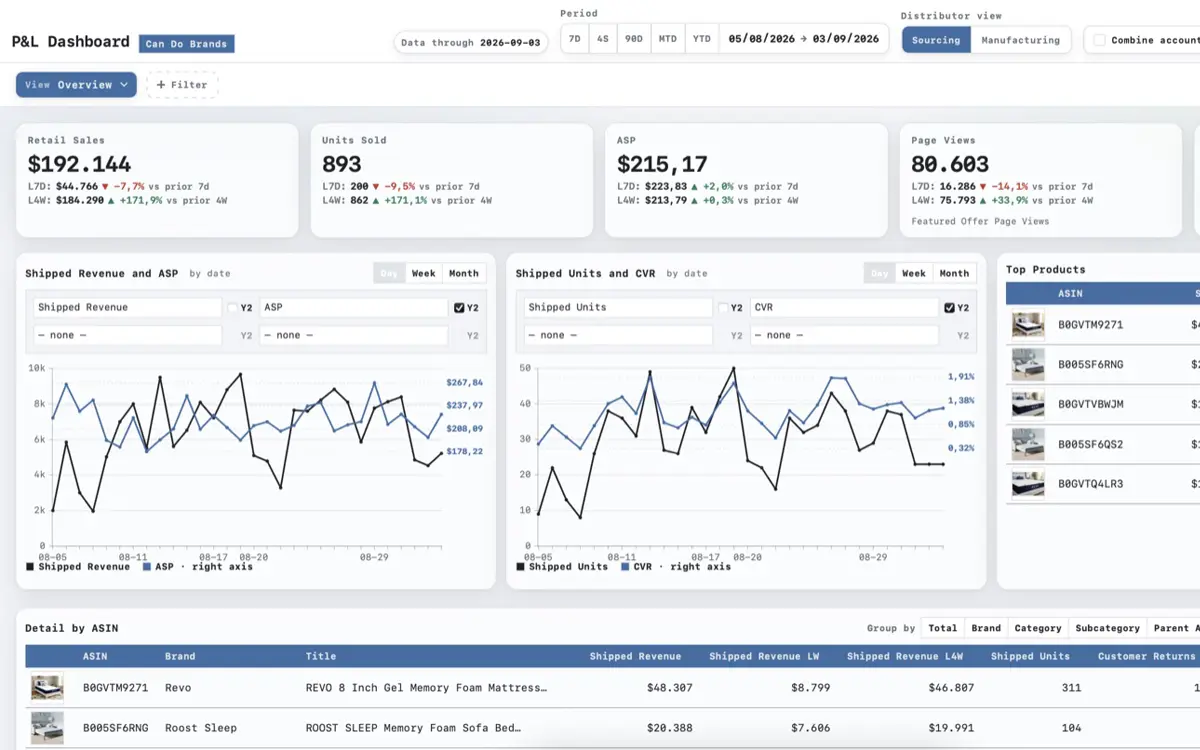This screenshot has height=750, width=1200.
Task: Switch distributor view to Manufacturing
Action: coord(1020,40)
